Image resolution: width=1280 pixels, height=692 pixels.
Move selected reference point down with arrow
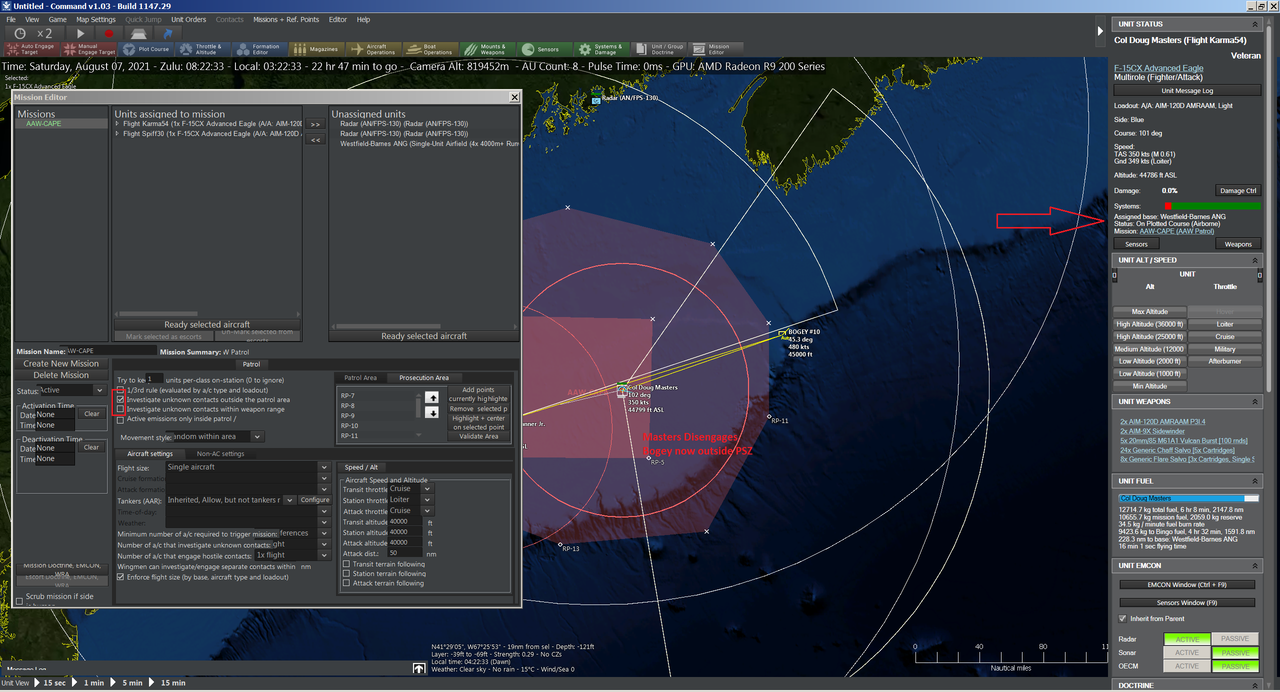point(432,411)
